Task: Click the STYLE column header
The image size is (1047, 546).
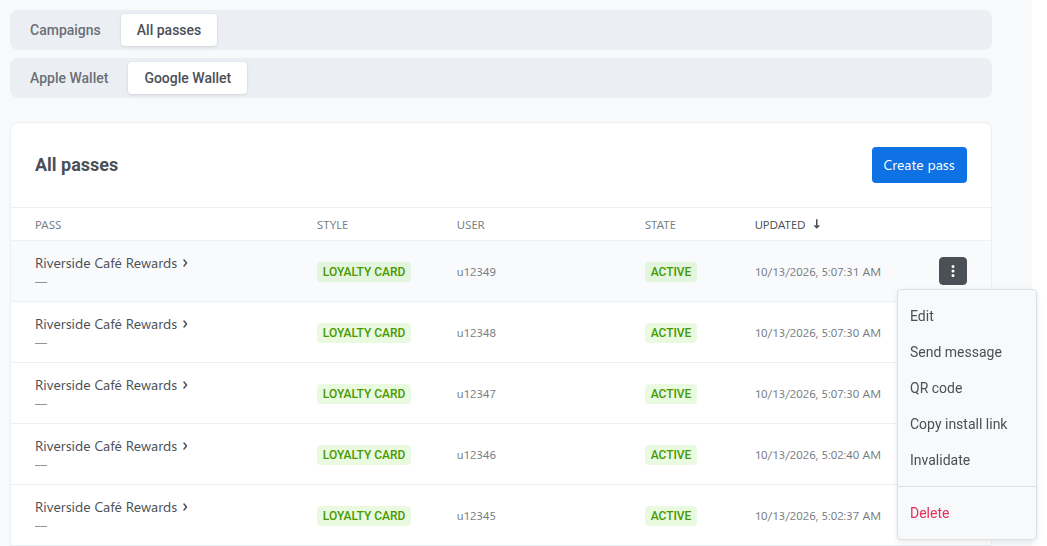Action: click(x=332, y=225)
